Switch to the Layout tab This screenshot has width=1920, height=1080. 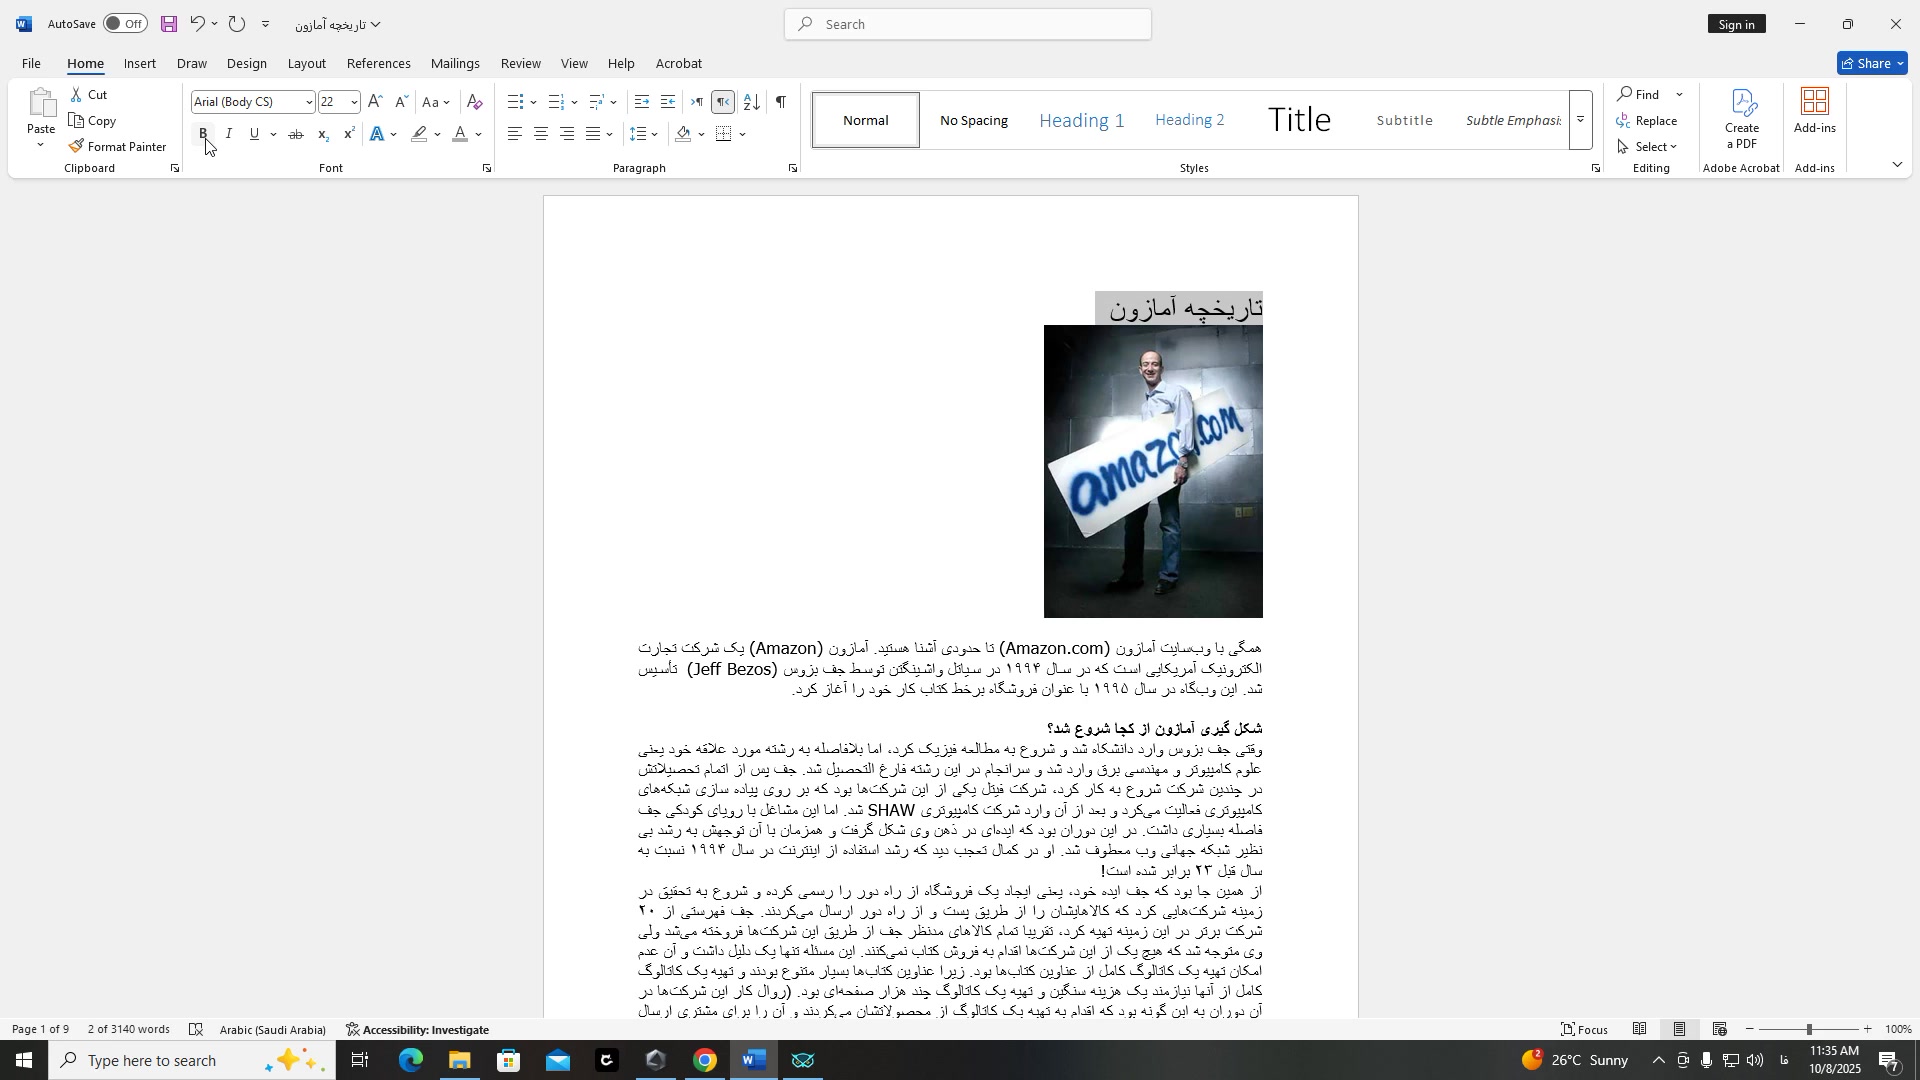(x=306, y=64)
